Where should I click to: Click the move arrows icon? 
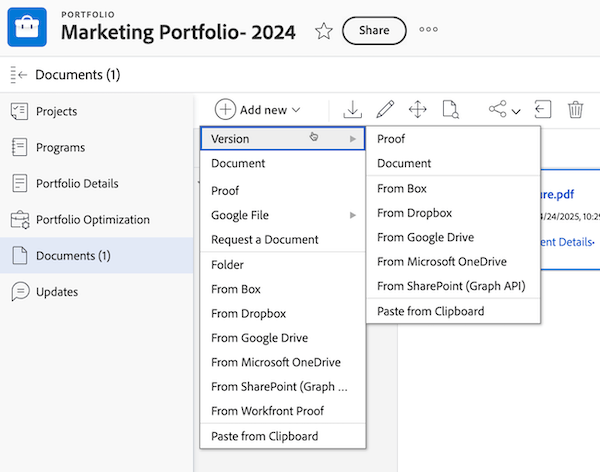(417, 110)
